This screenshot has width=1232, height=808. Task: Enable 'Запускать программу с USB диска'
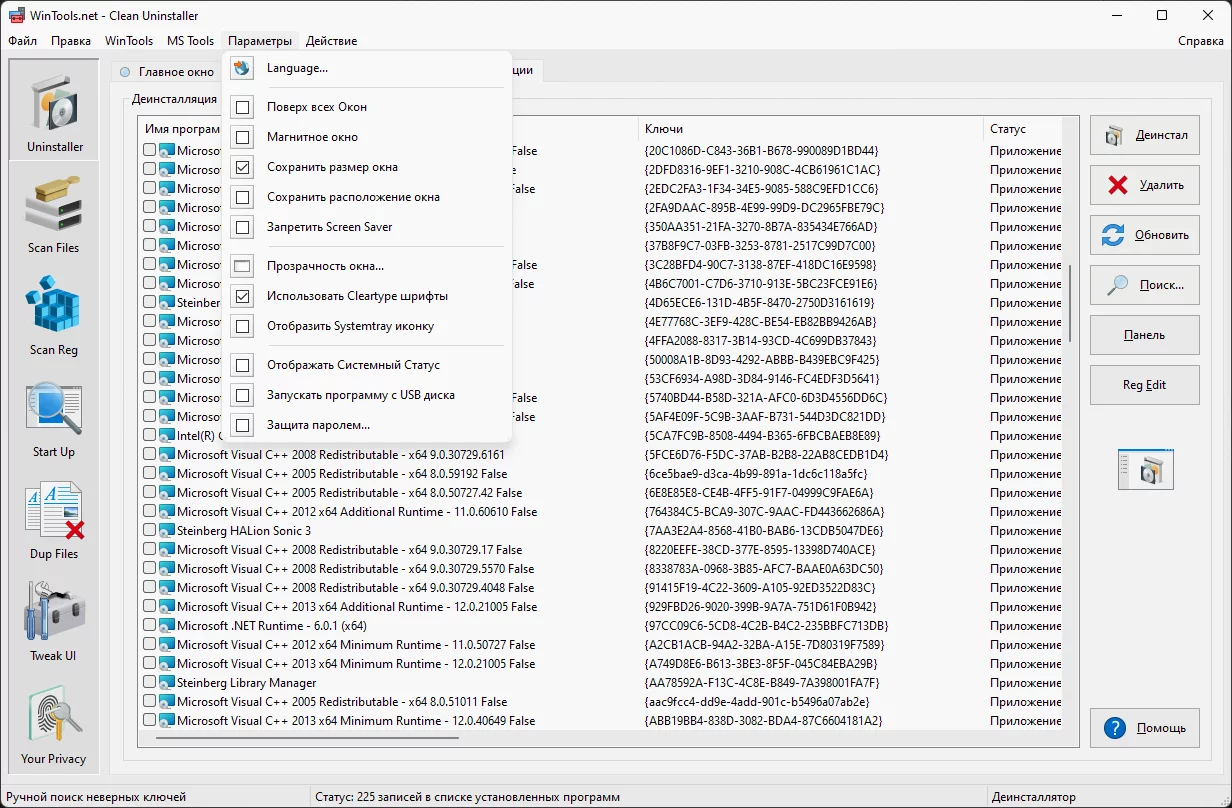pos(242,395)
